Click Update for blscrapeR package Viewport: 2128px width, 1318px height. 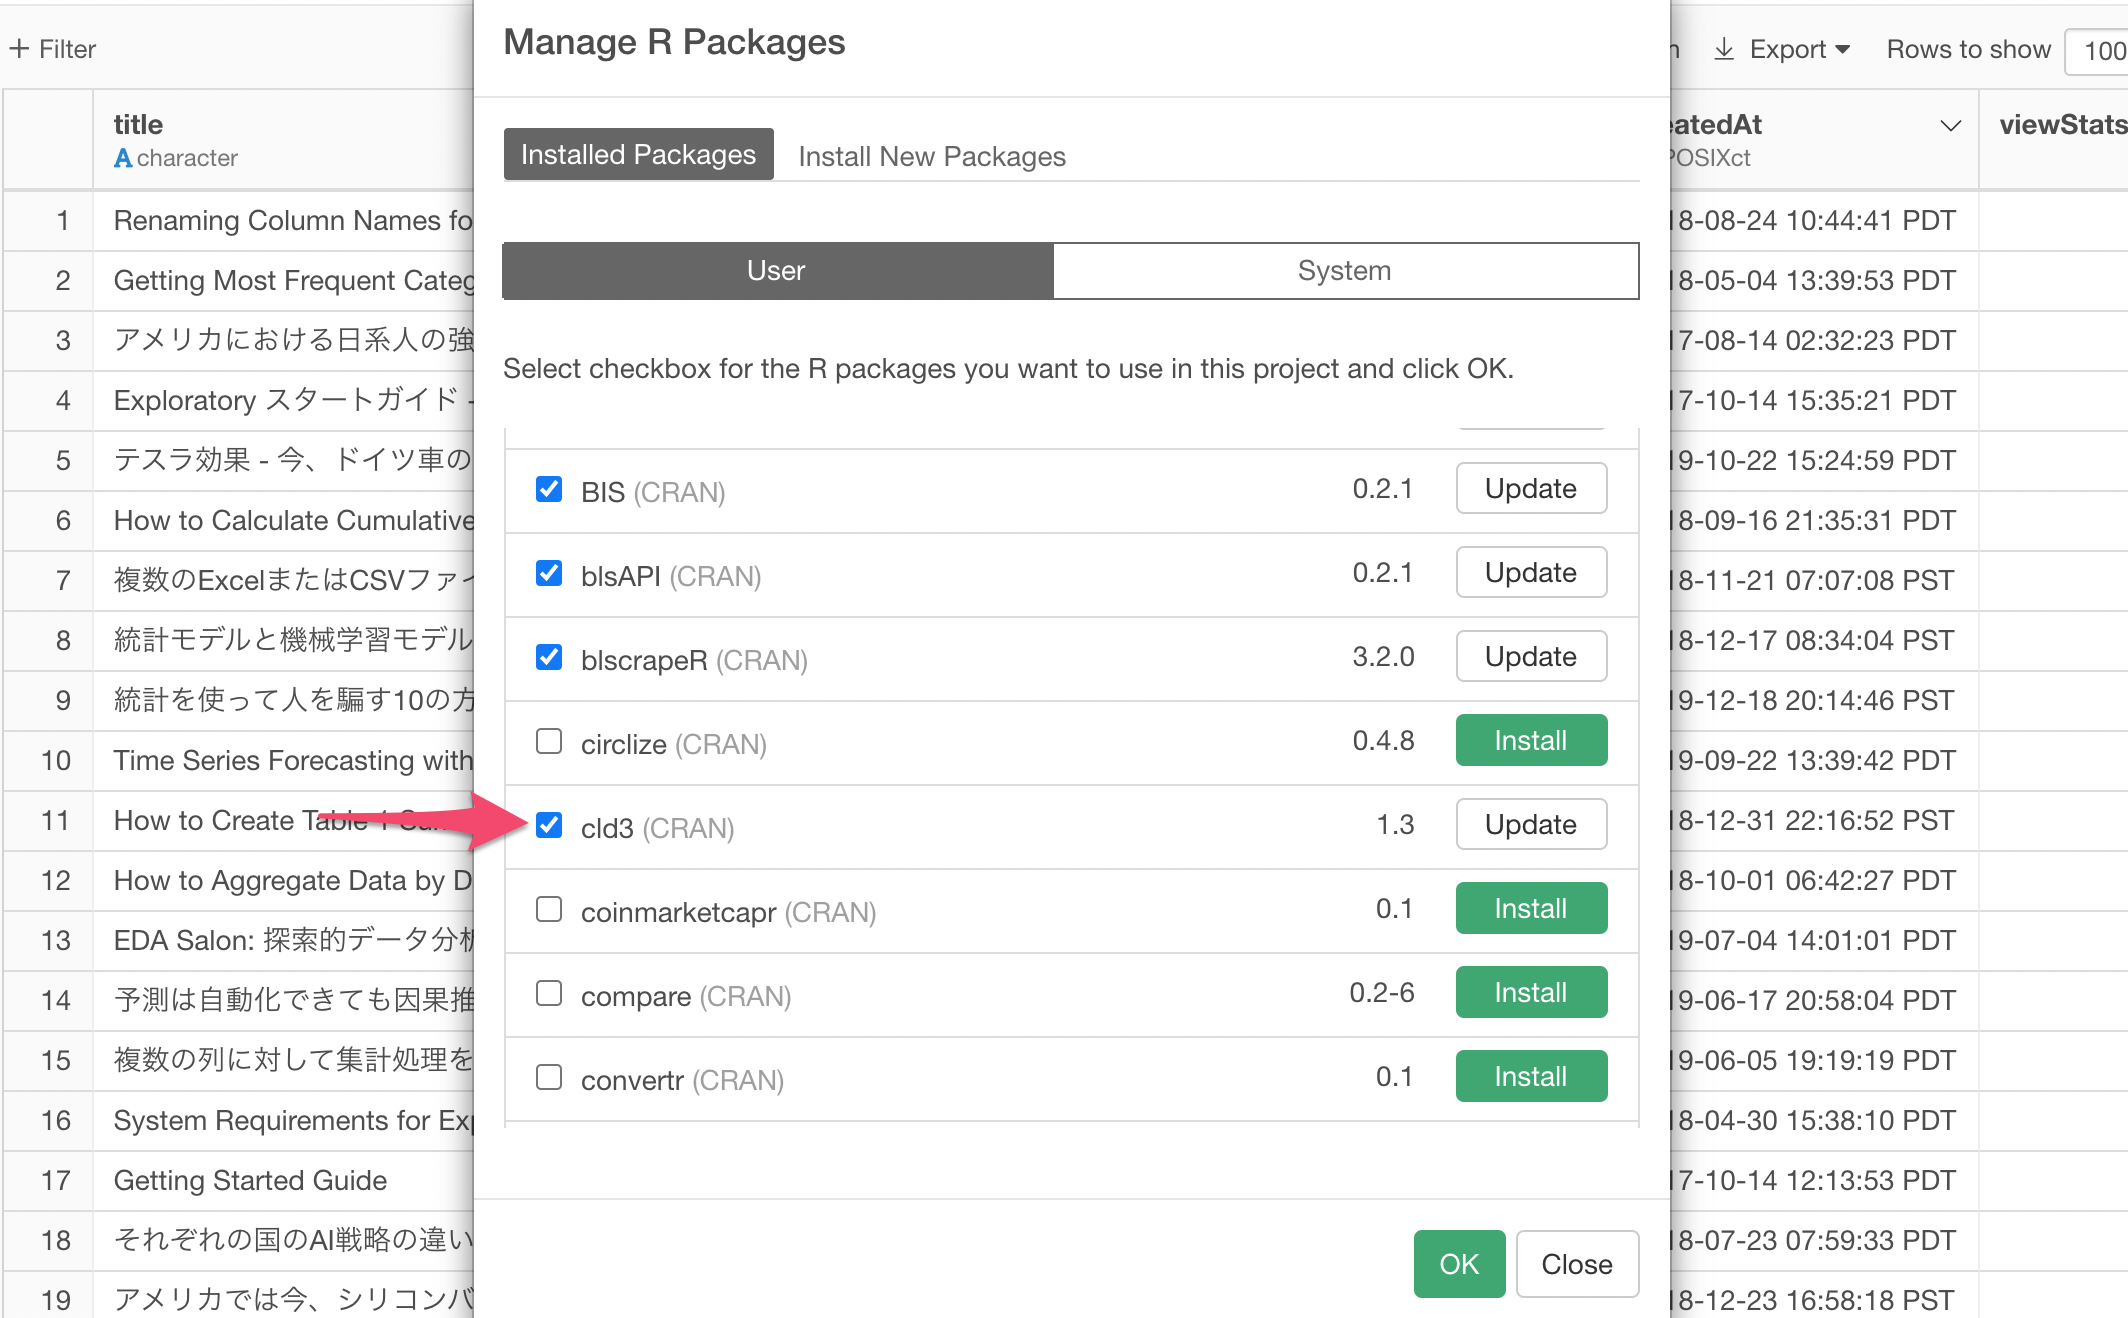(1530, 657)
